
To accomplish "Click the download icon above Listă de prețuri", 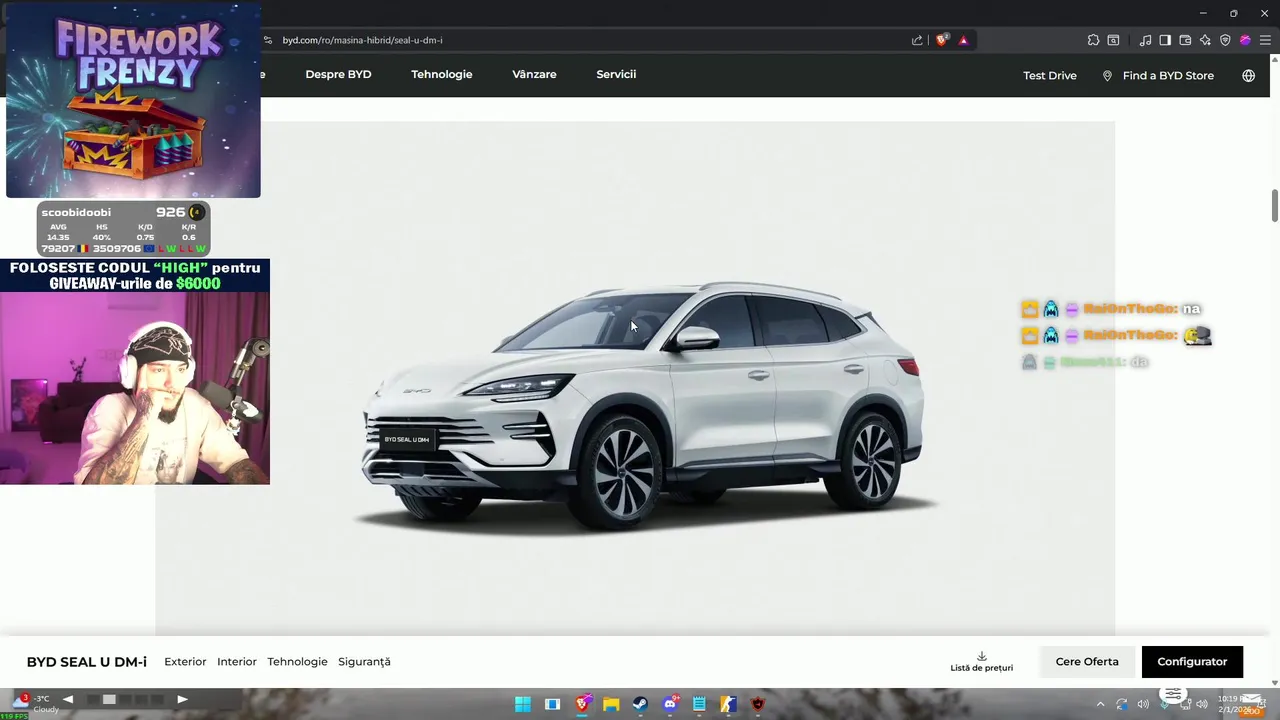I will (x=982, y=656).
